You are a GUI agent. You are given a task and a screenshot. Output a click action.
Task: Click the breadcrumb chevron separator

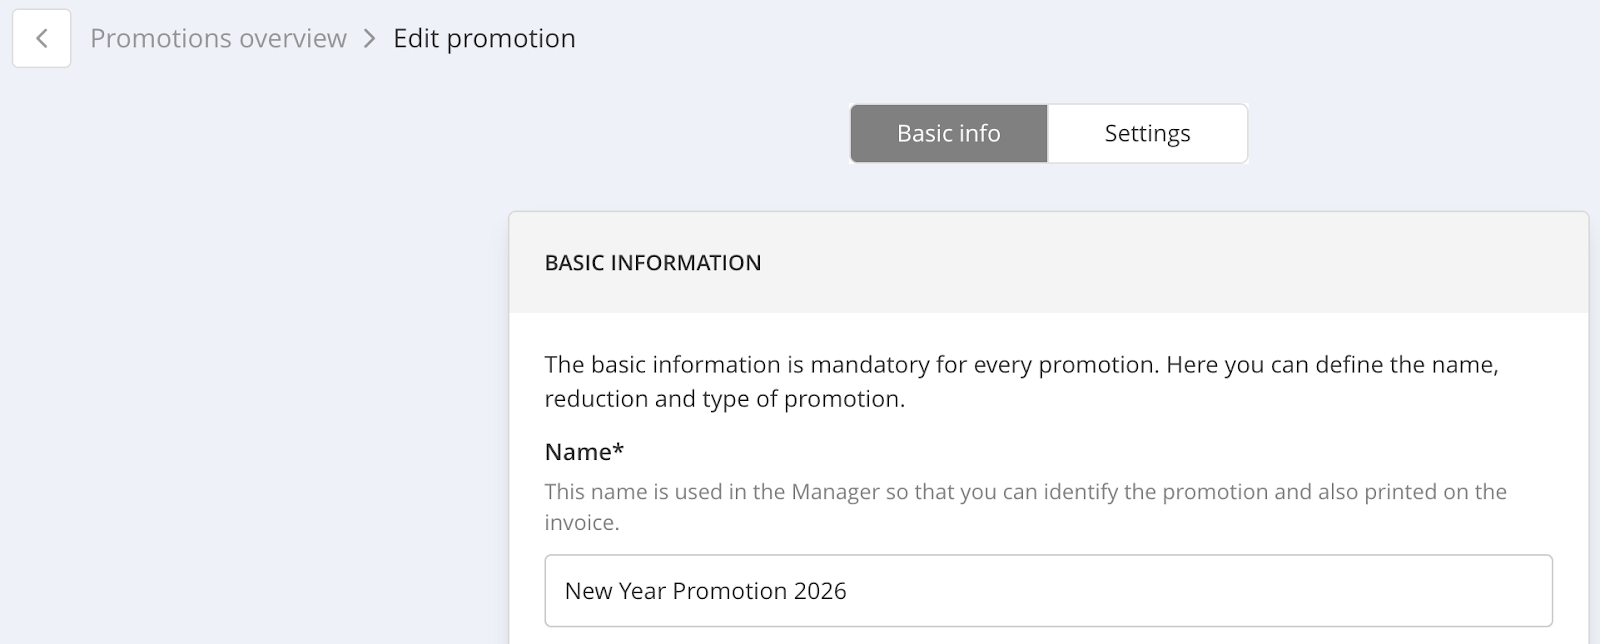(x=370, y=39)
